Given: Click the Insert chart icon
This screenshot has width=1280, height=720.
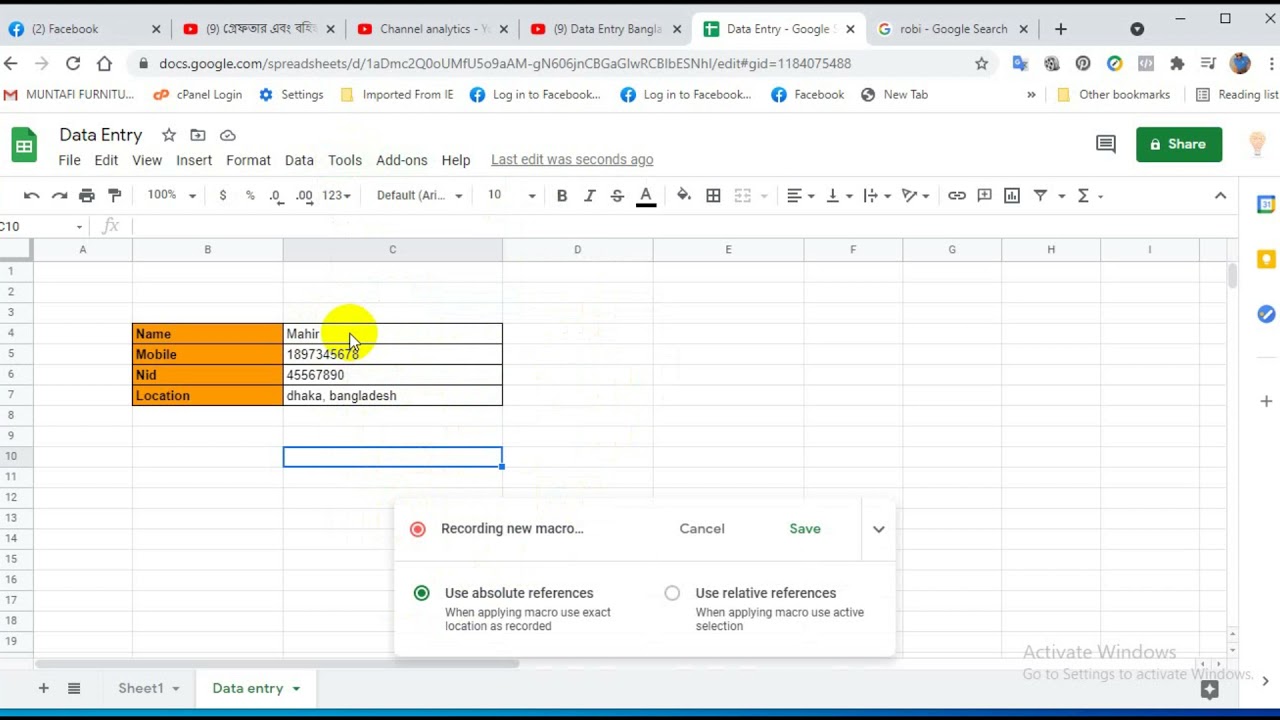Looking at the screenshot, I should point(1012,196).
